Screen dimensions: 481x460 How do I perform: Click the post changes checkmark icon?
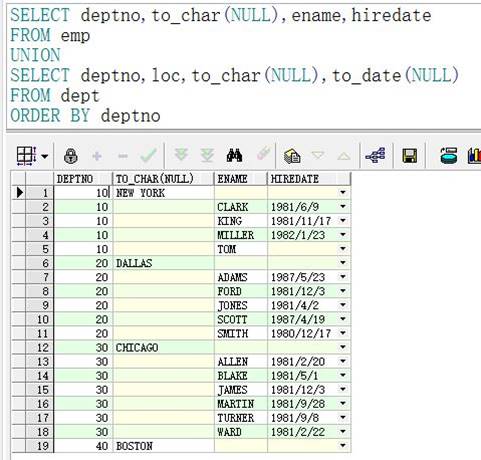coord(148,155)
